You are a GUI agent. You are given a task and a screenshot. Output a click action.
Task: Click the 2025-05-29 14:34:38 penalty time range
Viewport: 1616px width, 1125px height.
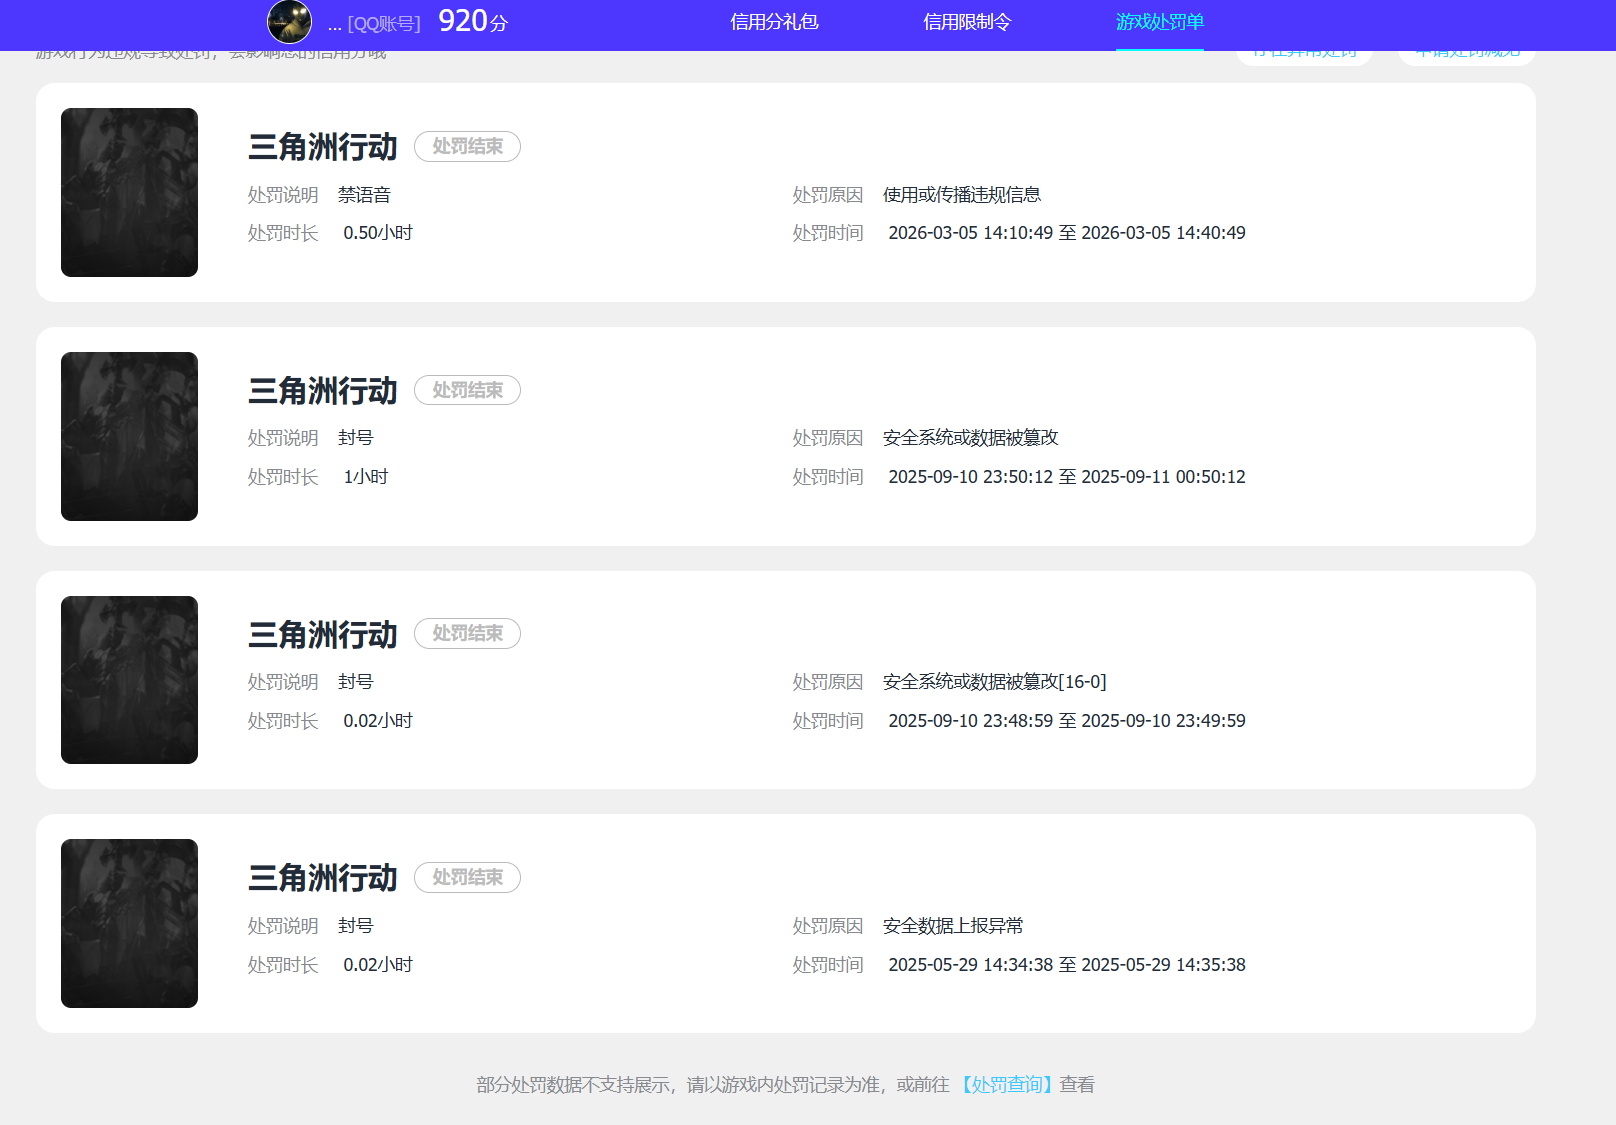pyautogui.click(x=1067, y=965)
